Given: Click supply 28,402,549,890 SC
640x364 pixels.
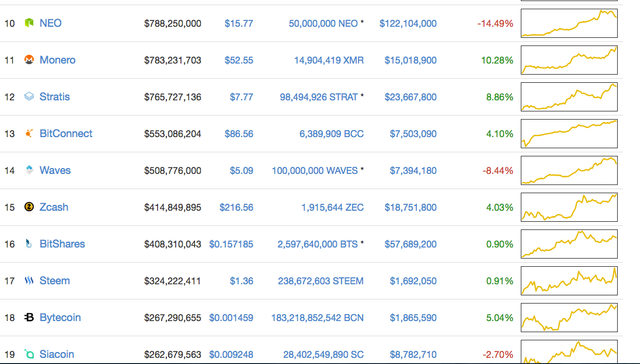Looking at the screenshot, I should coord(323,354).
